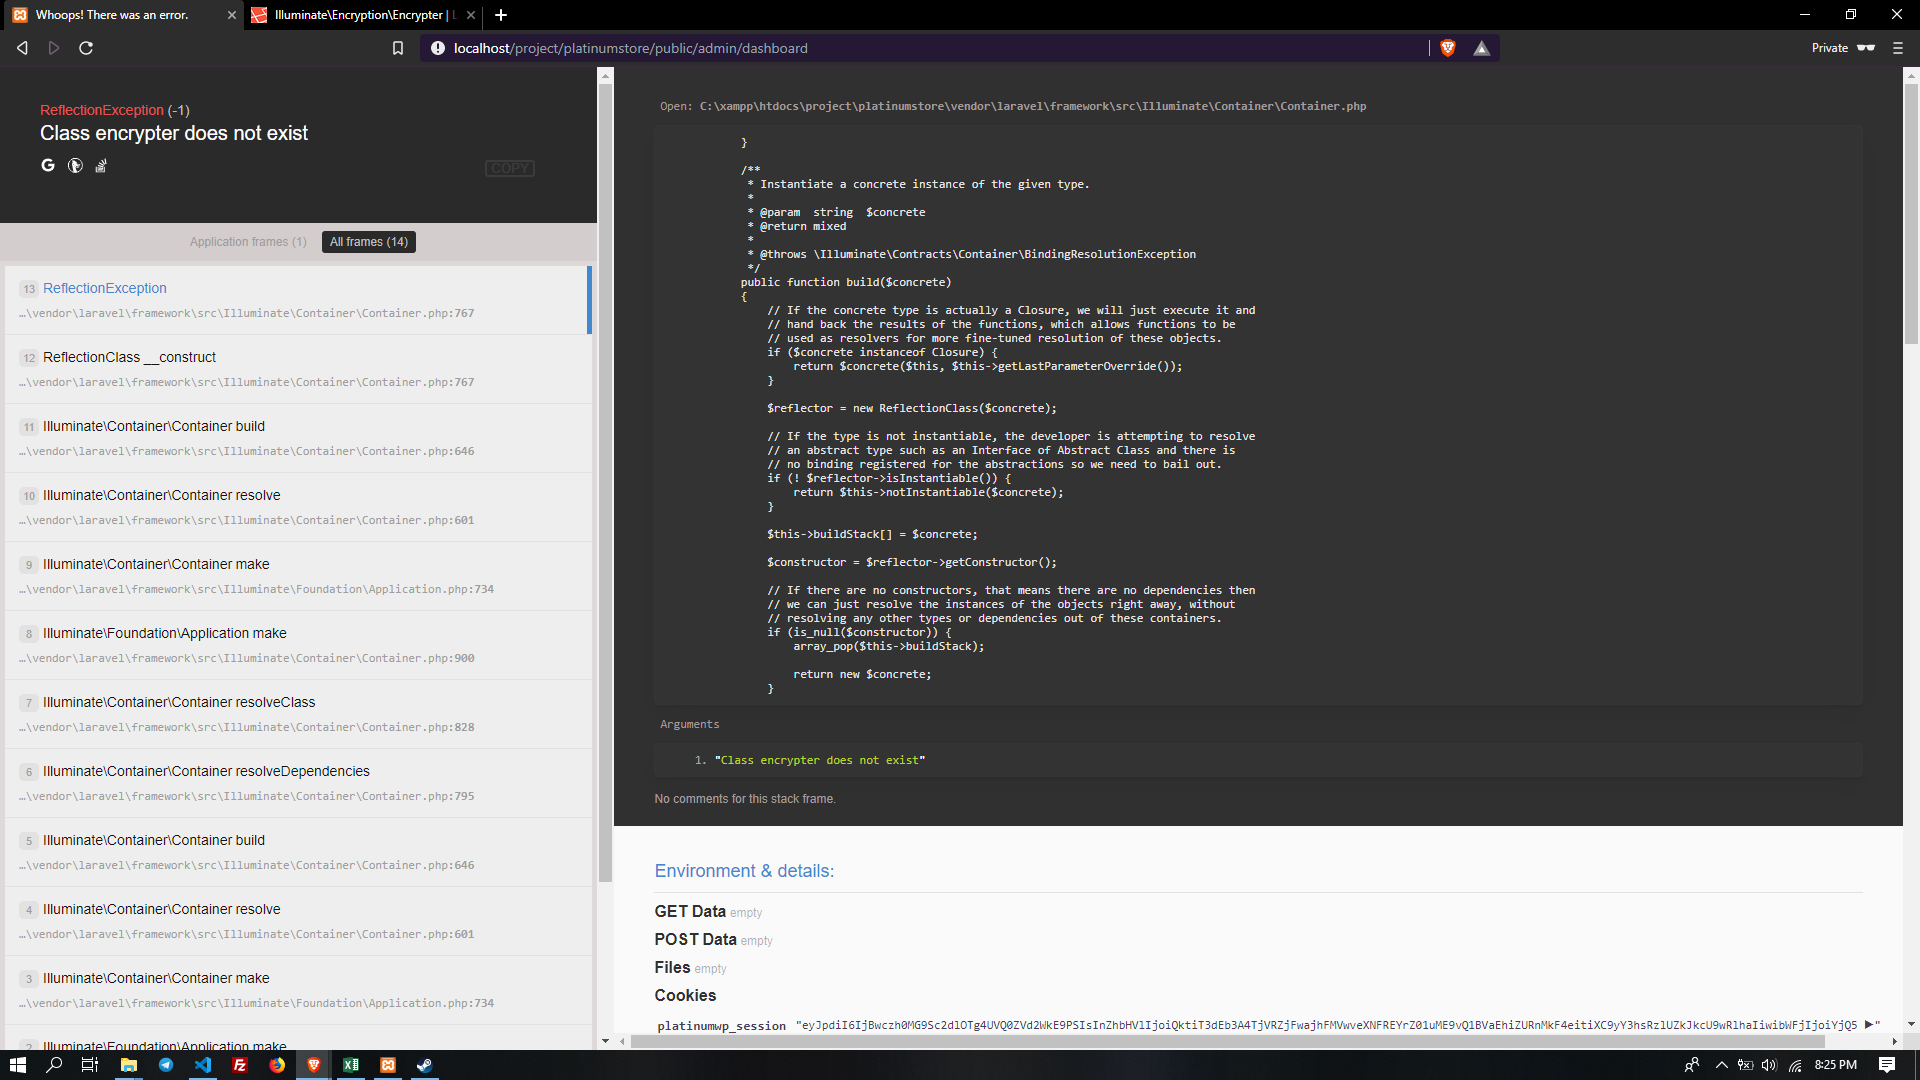Viewport: 1920px width, 1080px height.
Task: Click the Environment & details heading
Action: point(744,871)
